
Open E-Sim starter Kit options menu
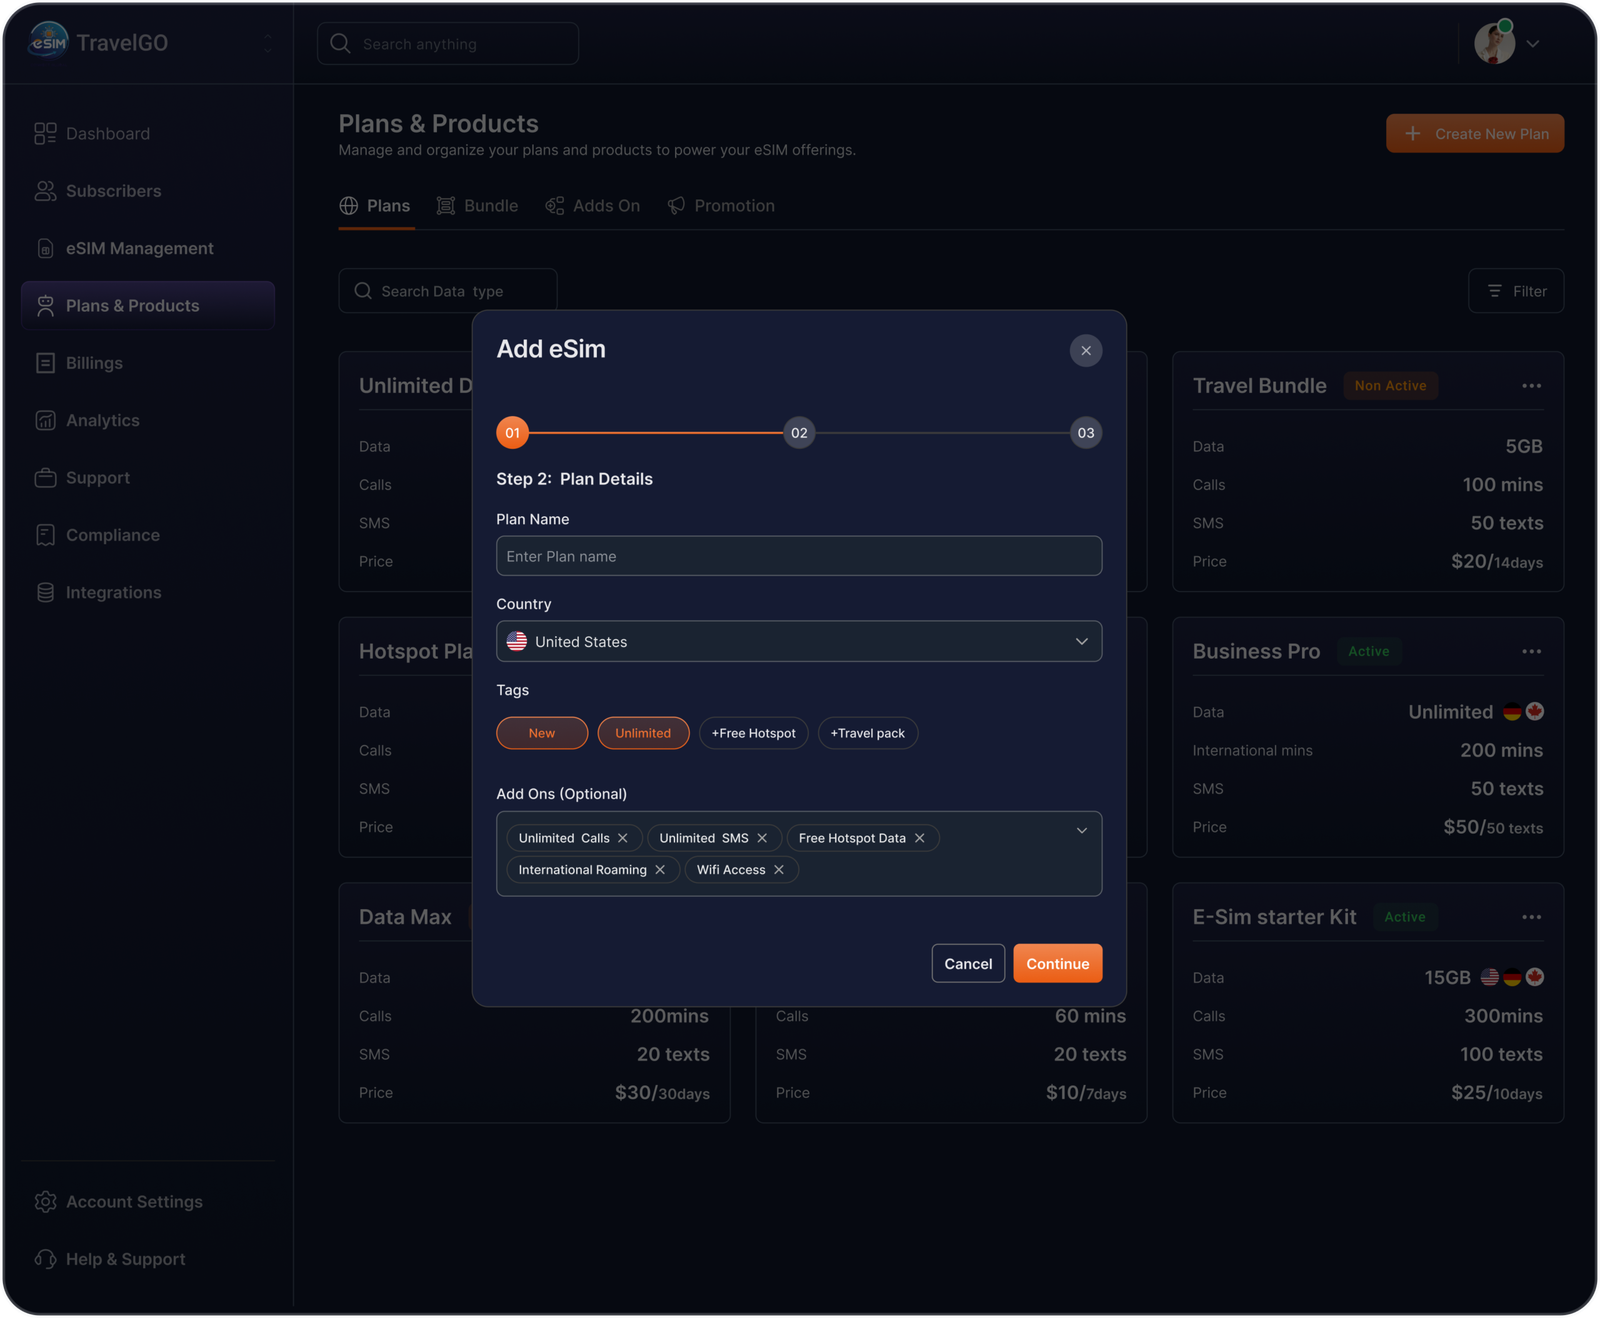point(1531,917)
